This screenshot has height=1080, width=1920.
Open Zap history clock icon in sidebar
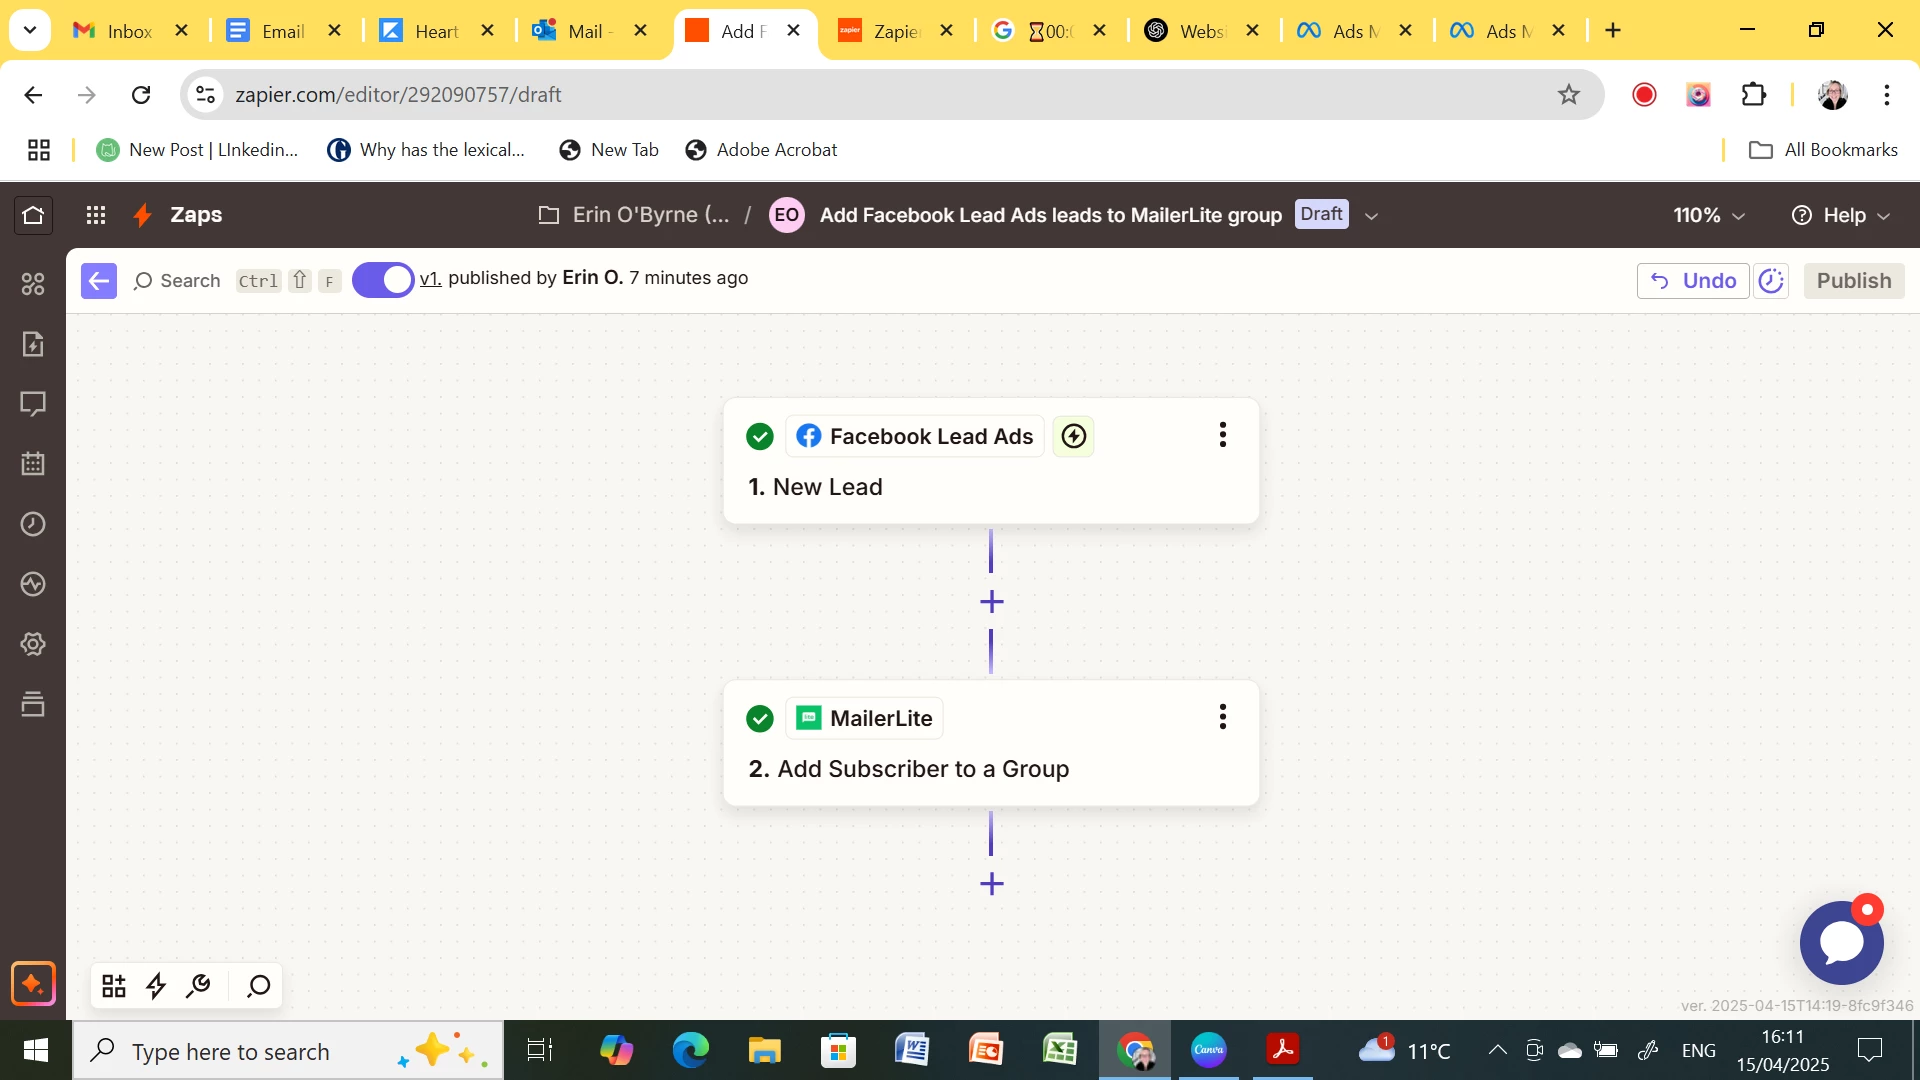point(33,524)
